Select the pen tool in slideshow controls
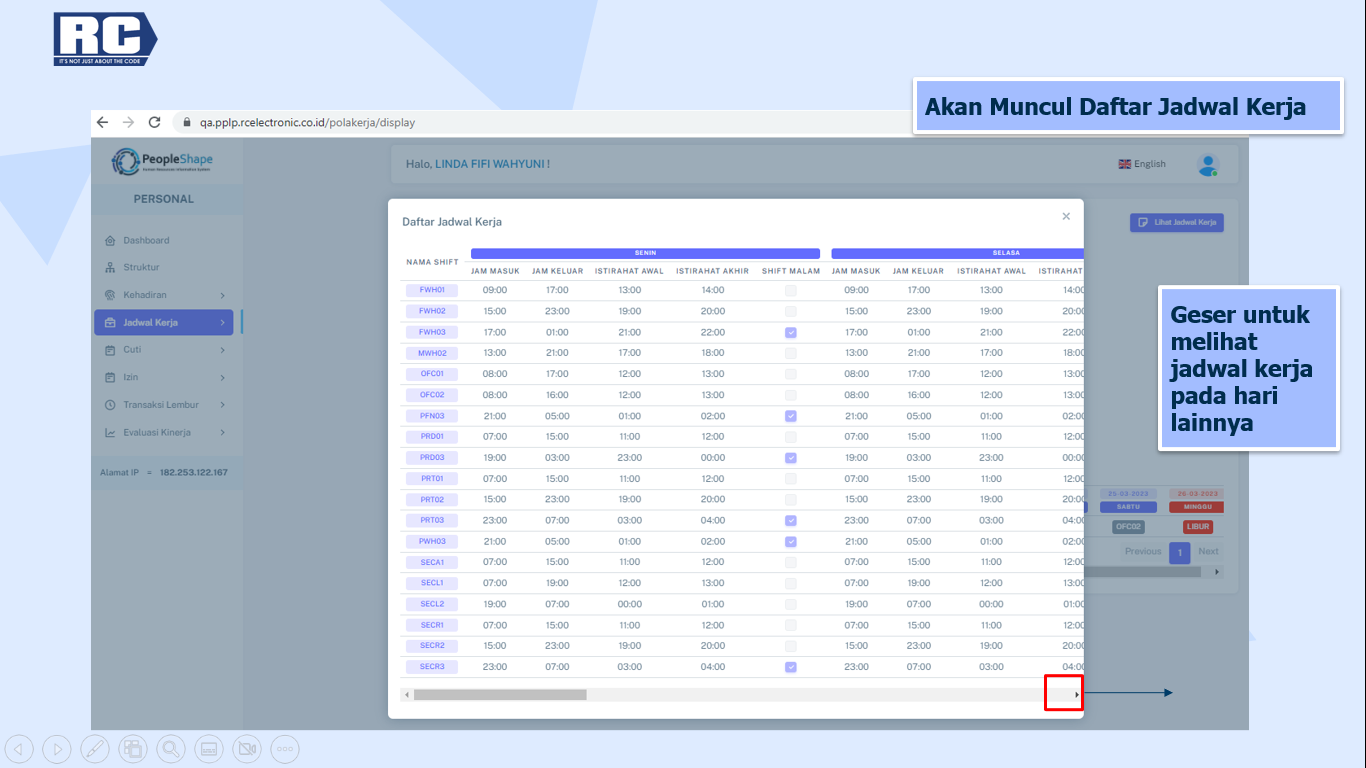Screen dimensions: 1366x768 [94, 748]
